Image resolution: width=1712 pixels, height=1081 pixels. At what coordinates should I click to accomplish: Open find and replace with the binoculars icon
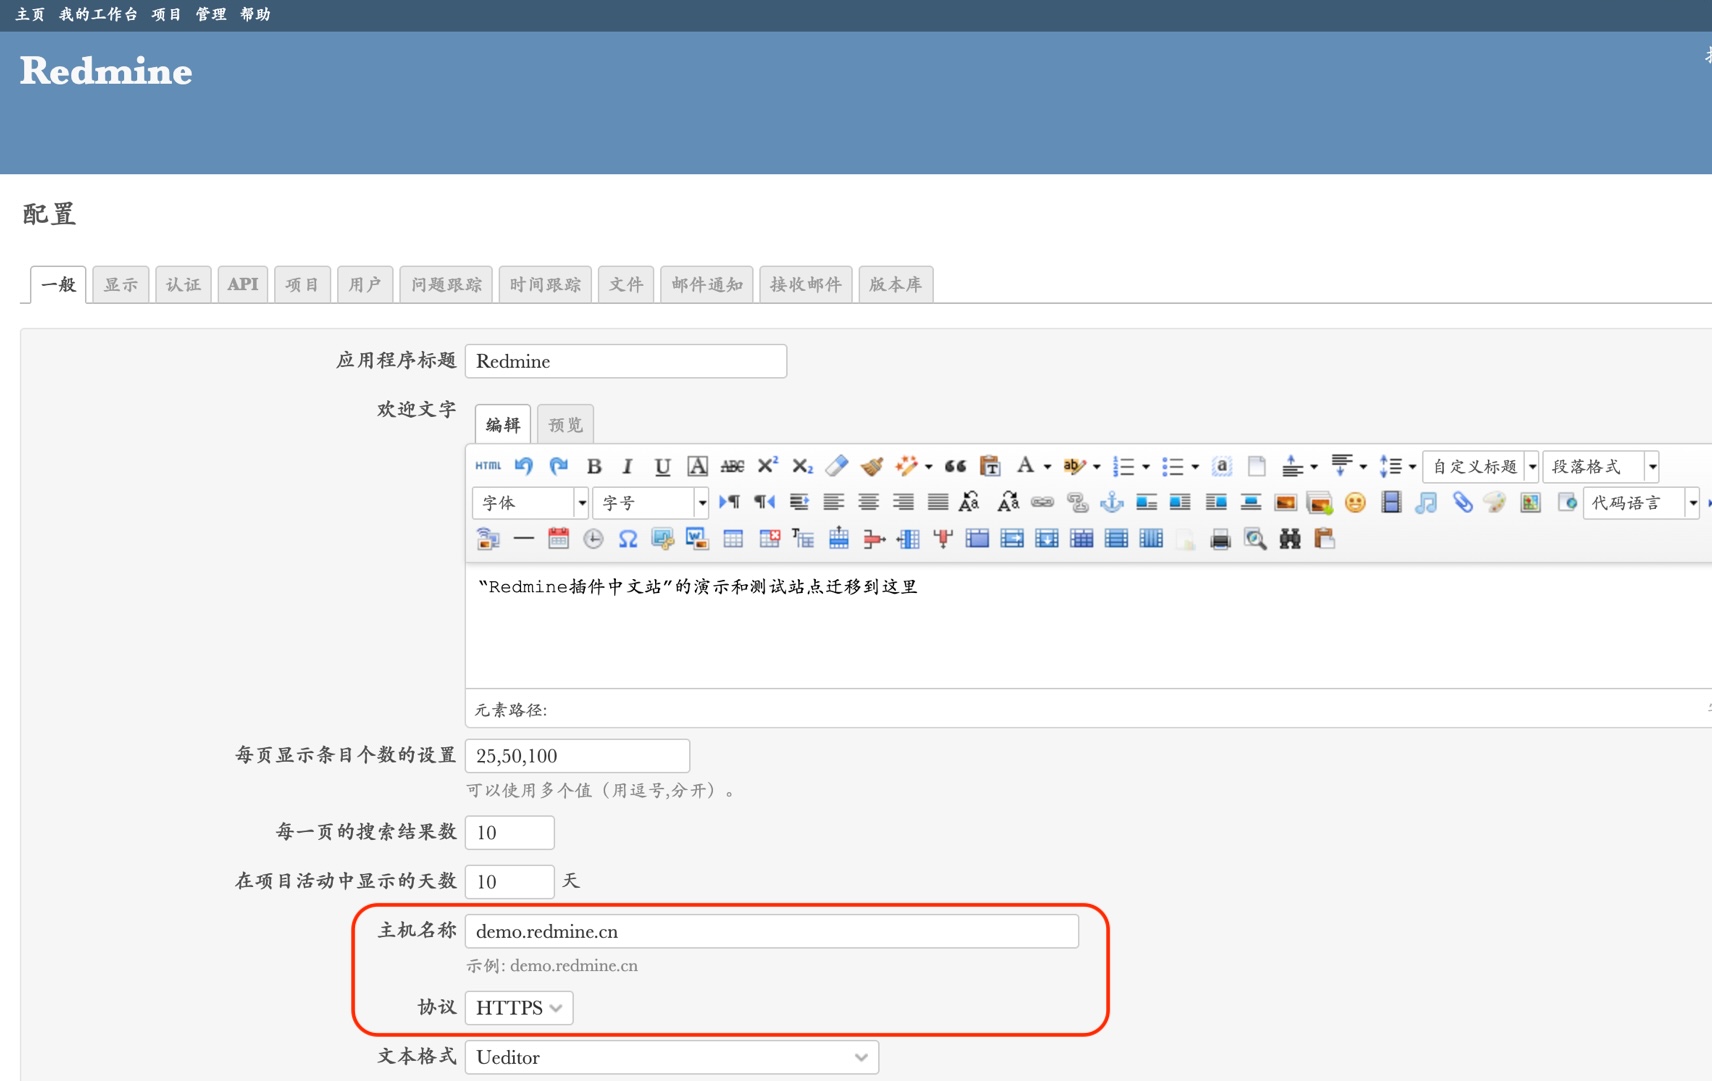1290,539
